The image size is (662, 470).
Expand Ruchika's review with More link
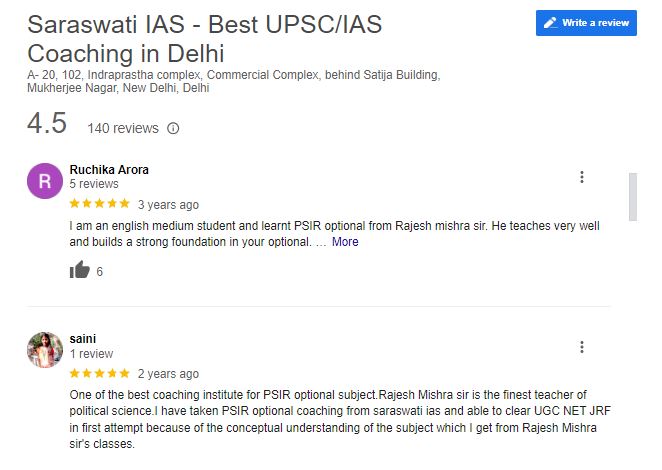[345, 242]
